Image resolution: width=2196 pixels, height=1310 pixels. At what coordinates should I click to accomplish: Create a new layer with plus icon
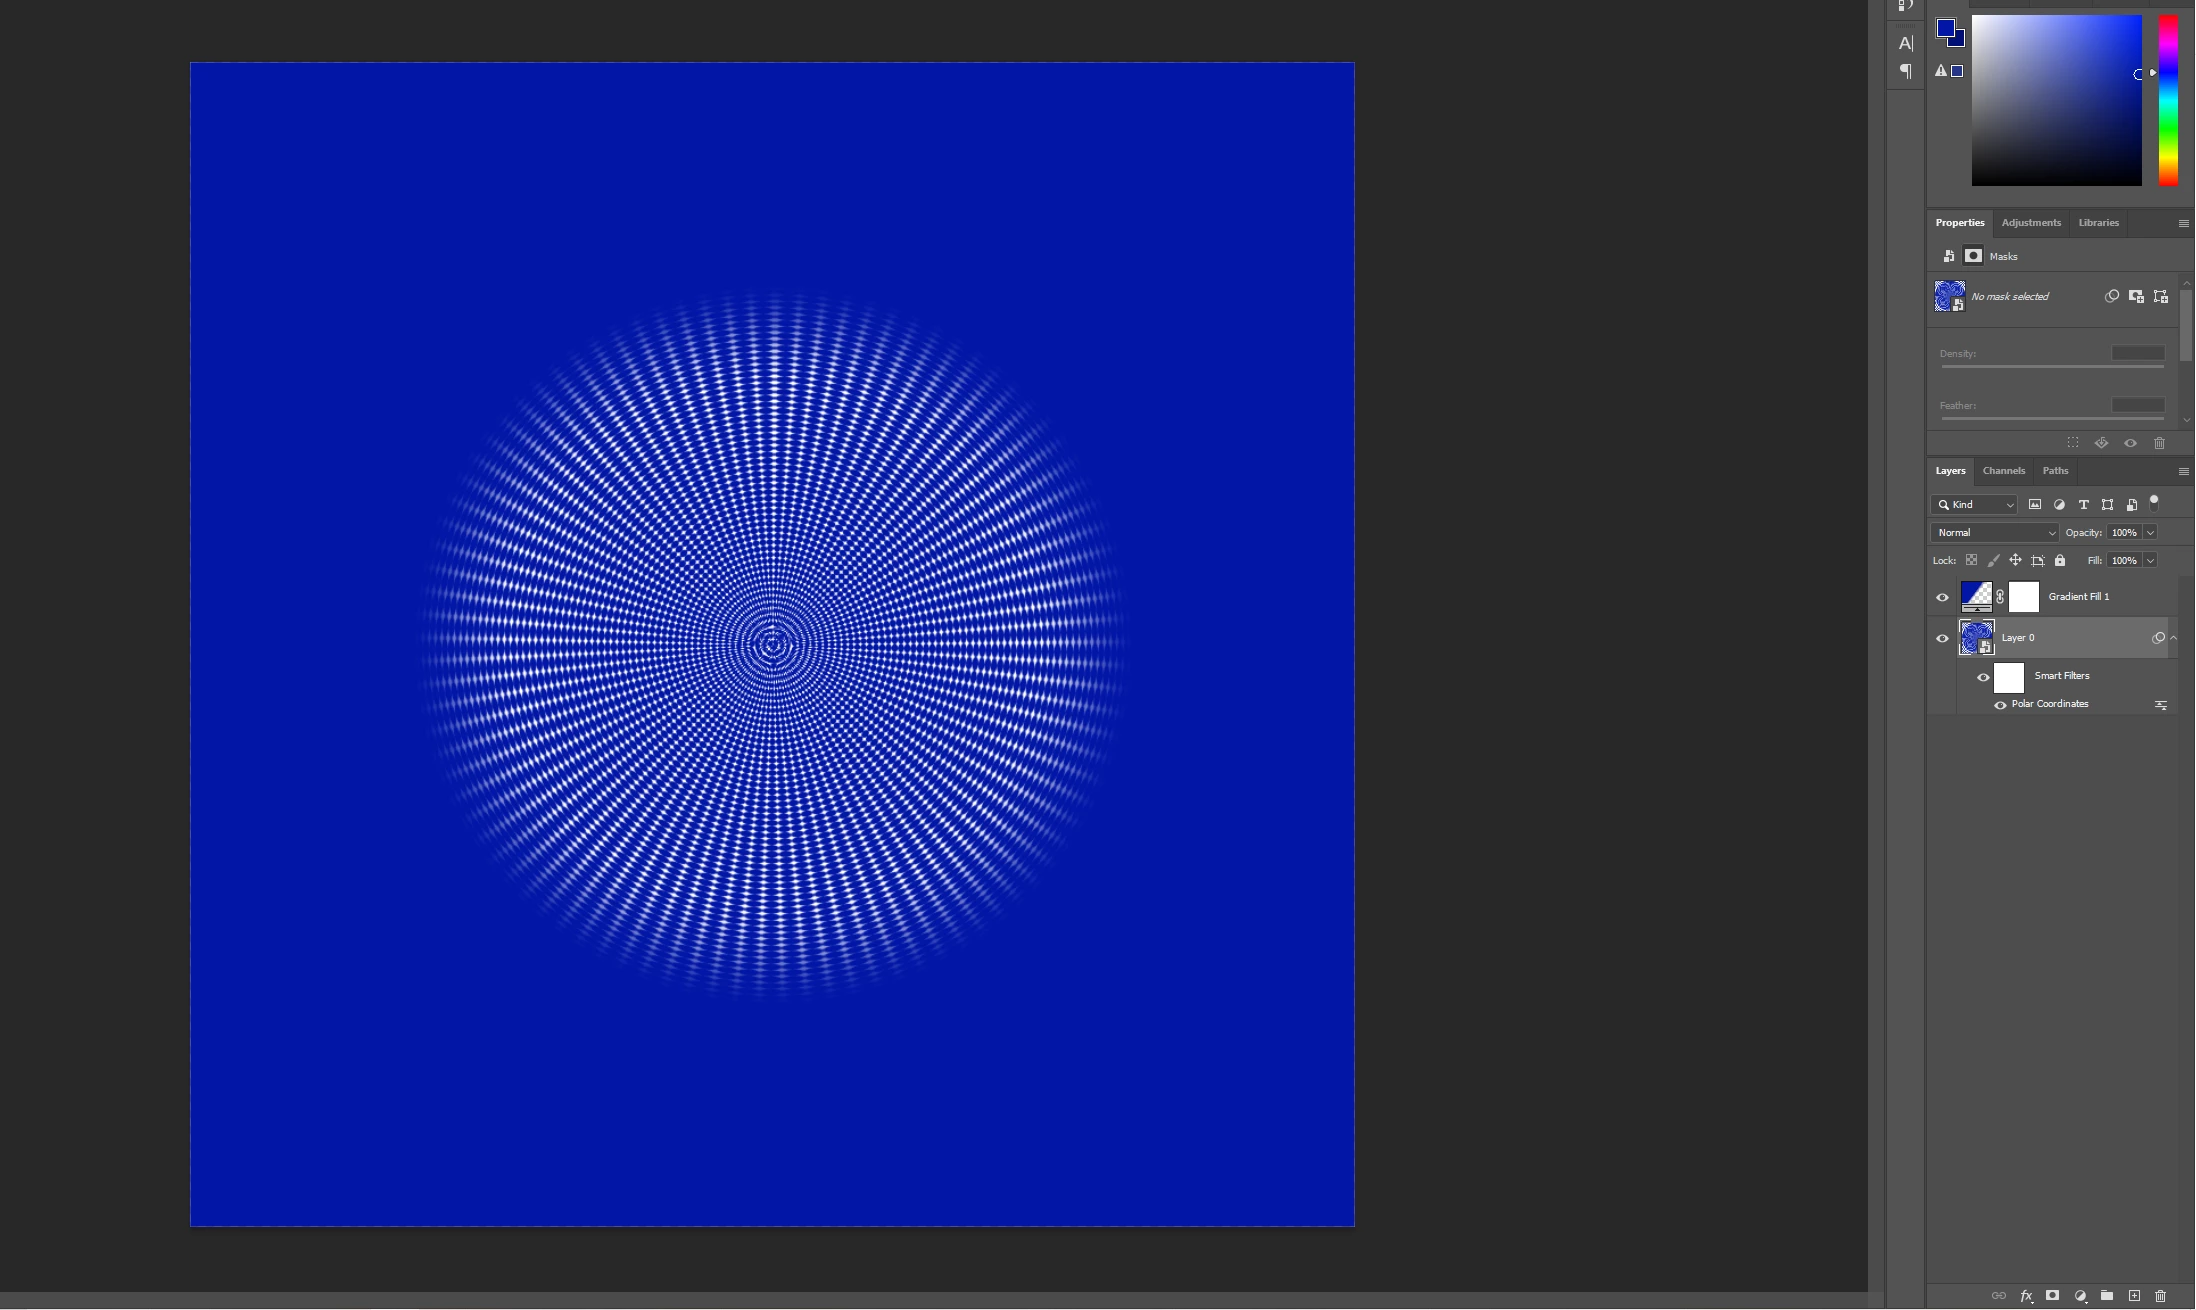(x=2134, y=1296)
